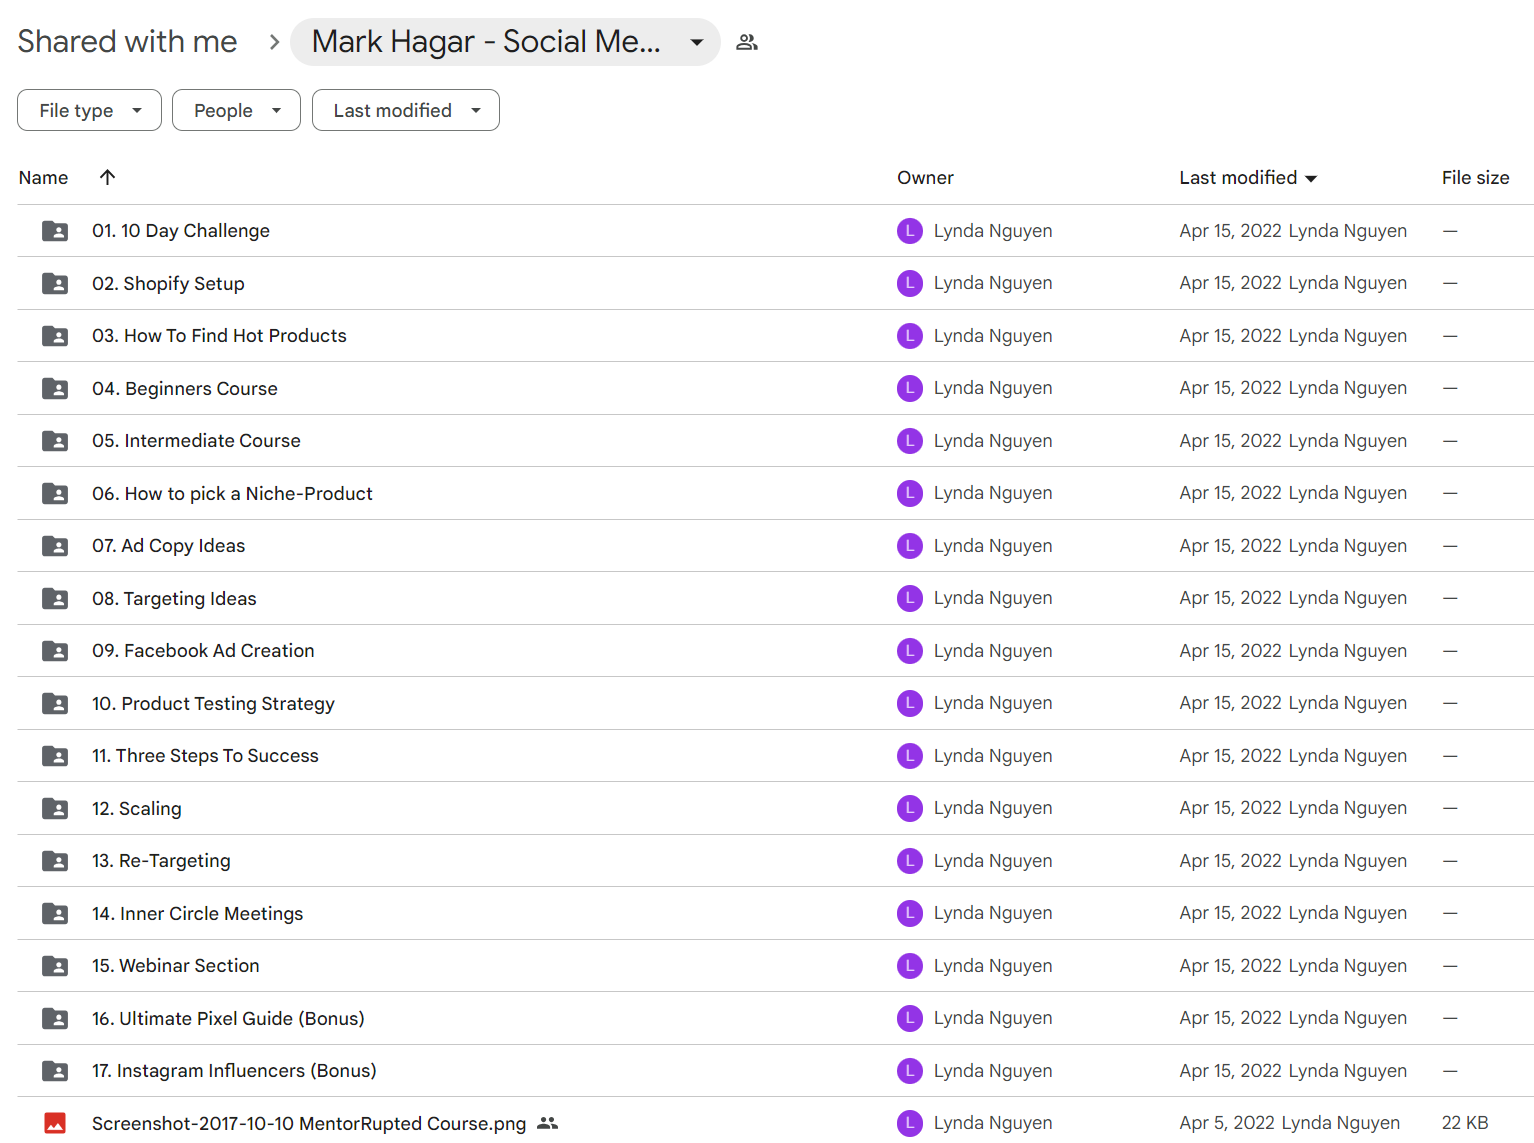
Task: Click folder icon for 17. Instagram Influencers
Action: point(55,1071)
